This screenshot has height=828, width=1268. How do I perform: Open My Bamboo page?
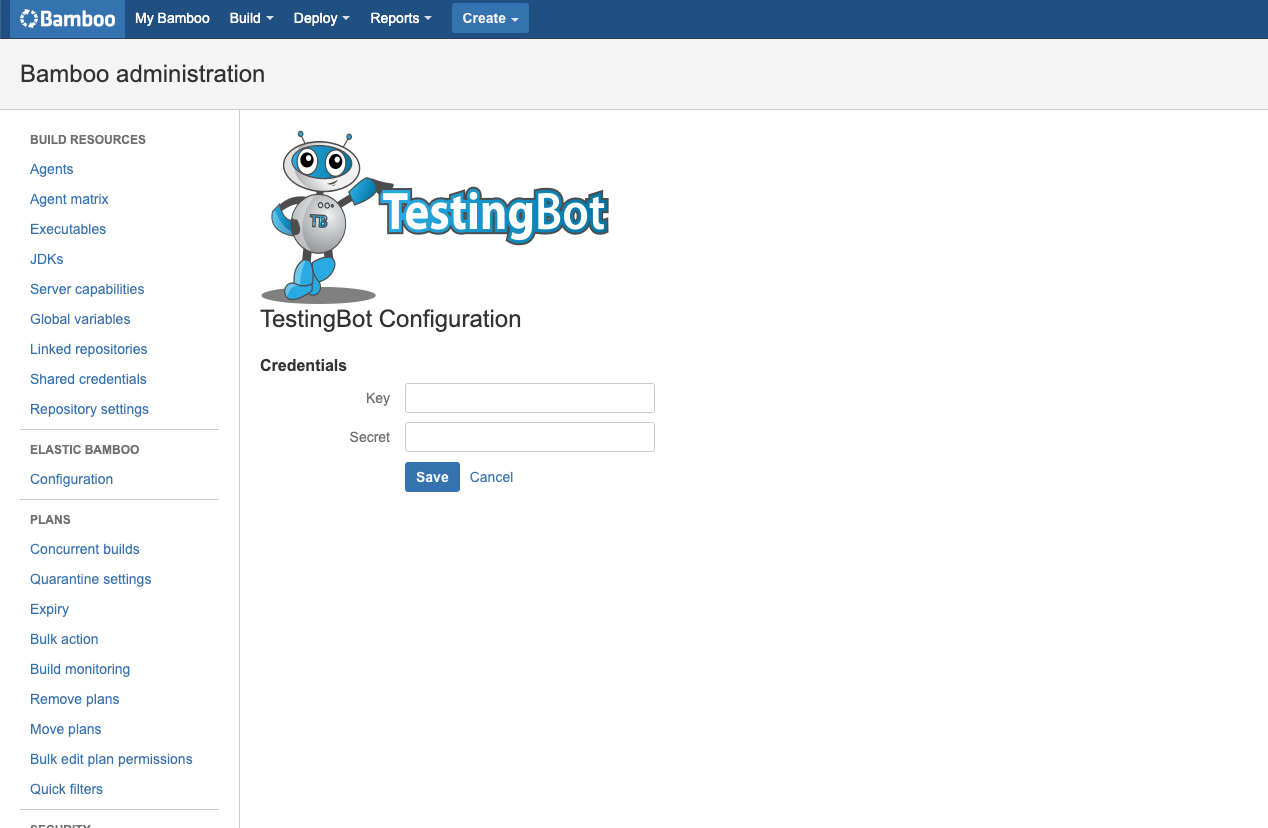click(x=172, y=18)
